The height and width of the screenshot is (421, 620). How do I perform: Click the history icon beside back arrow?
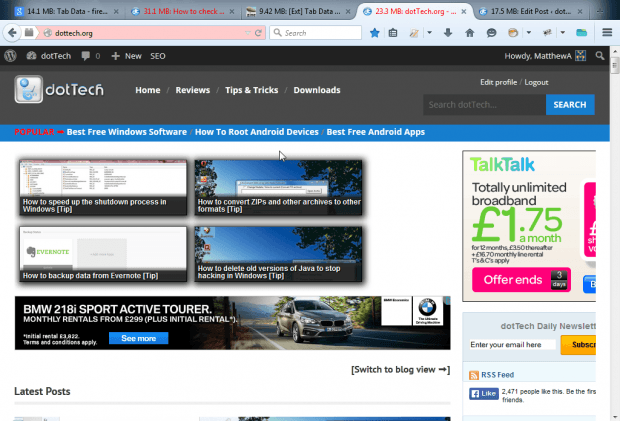pyautogui.click(x=29, y=33)
